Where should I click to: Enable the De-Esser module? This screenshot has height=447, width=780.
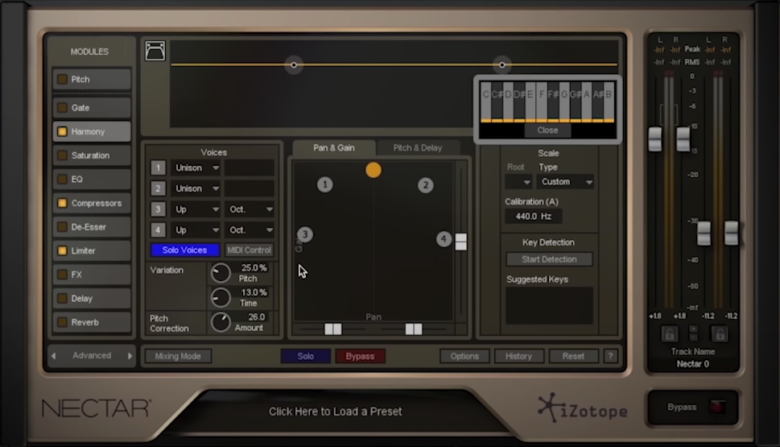[x=62, y=227]
